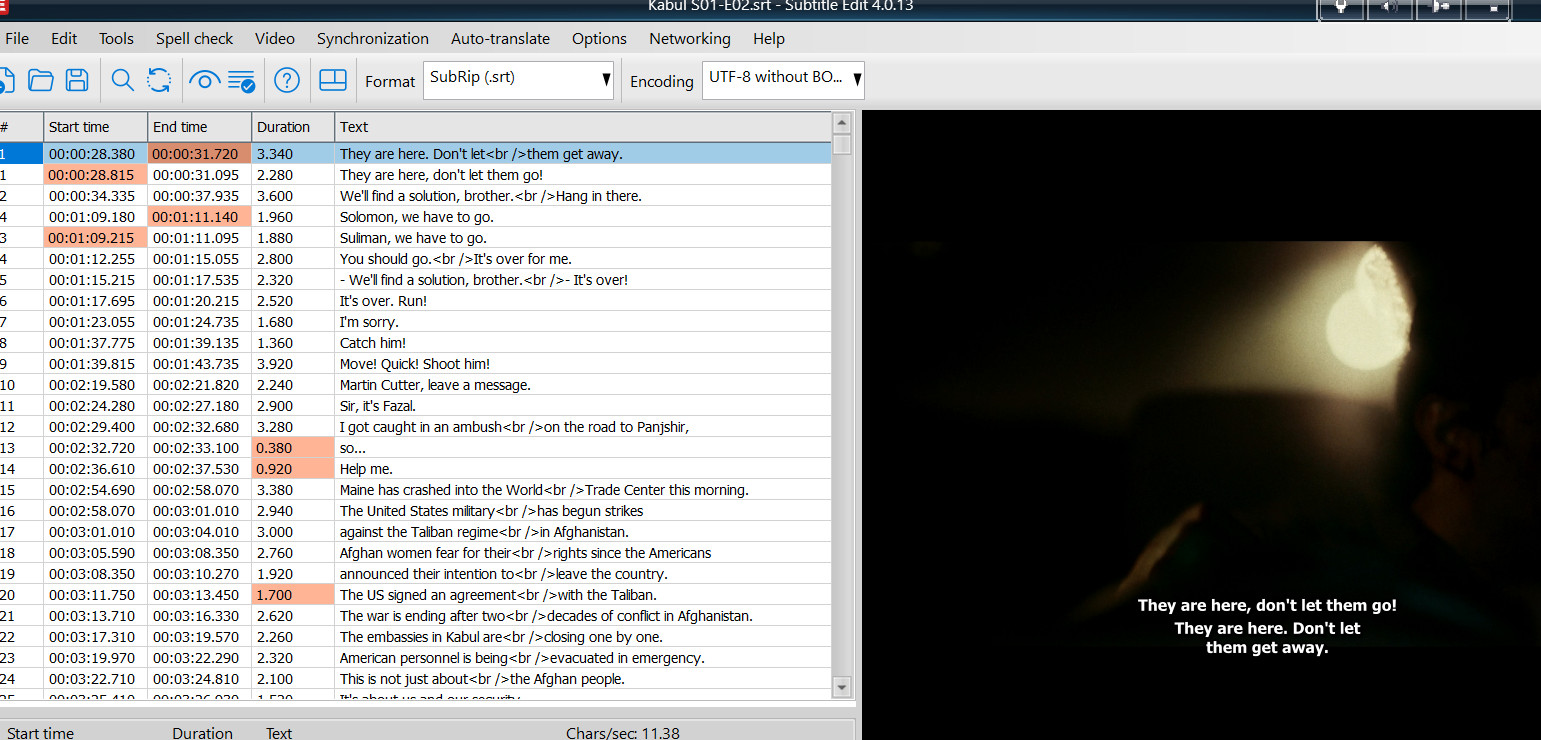Open the Networking menu

tap(690, 38)
